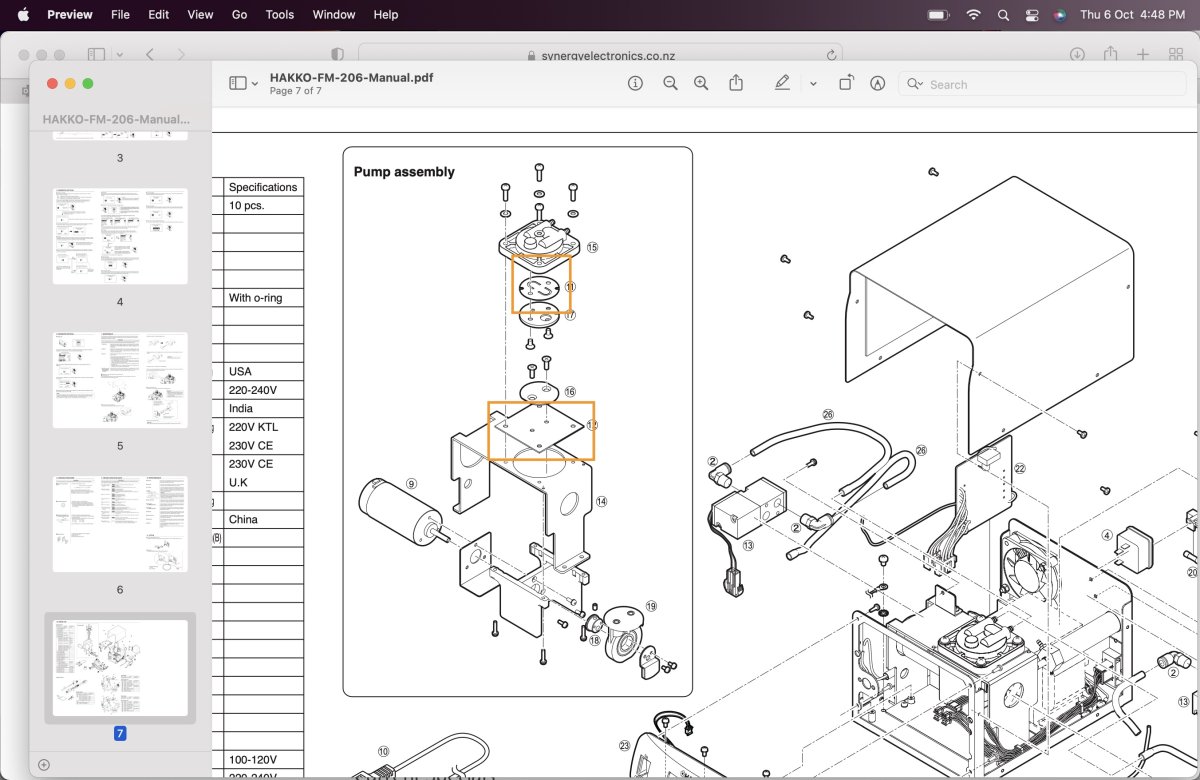The image size is (1200, 780).
Task: Zoom out of the PDF page
Action: tap(670, 84)
